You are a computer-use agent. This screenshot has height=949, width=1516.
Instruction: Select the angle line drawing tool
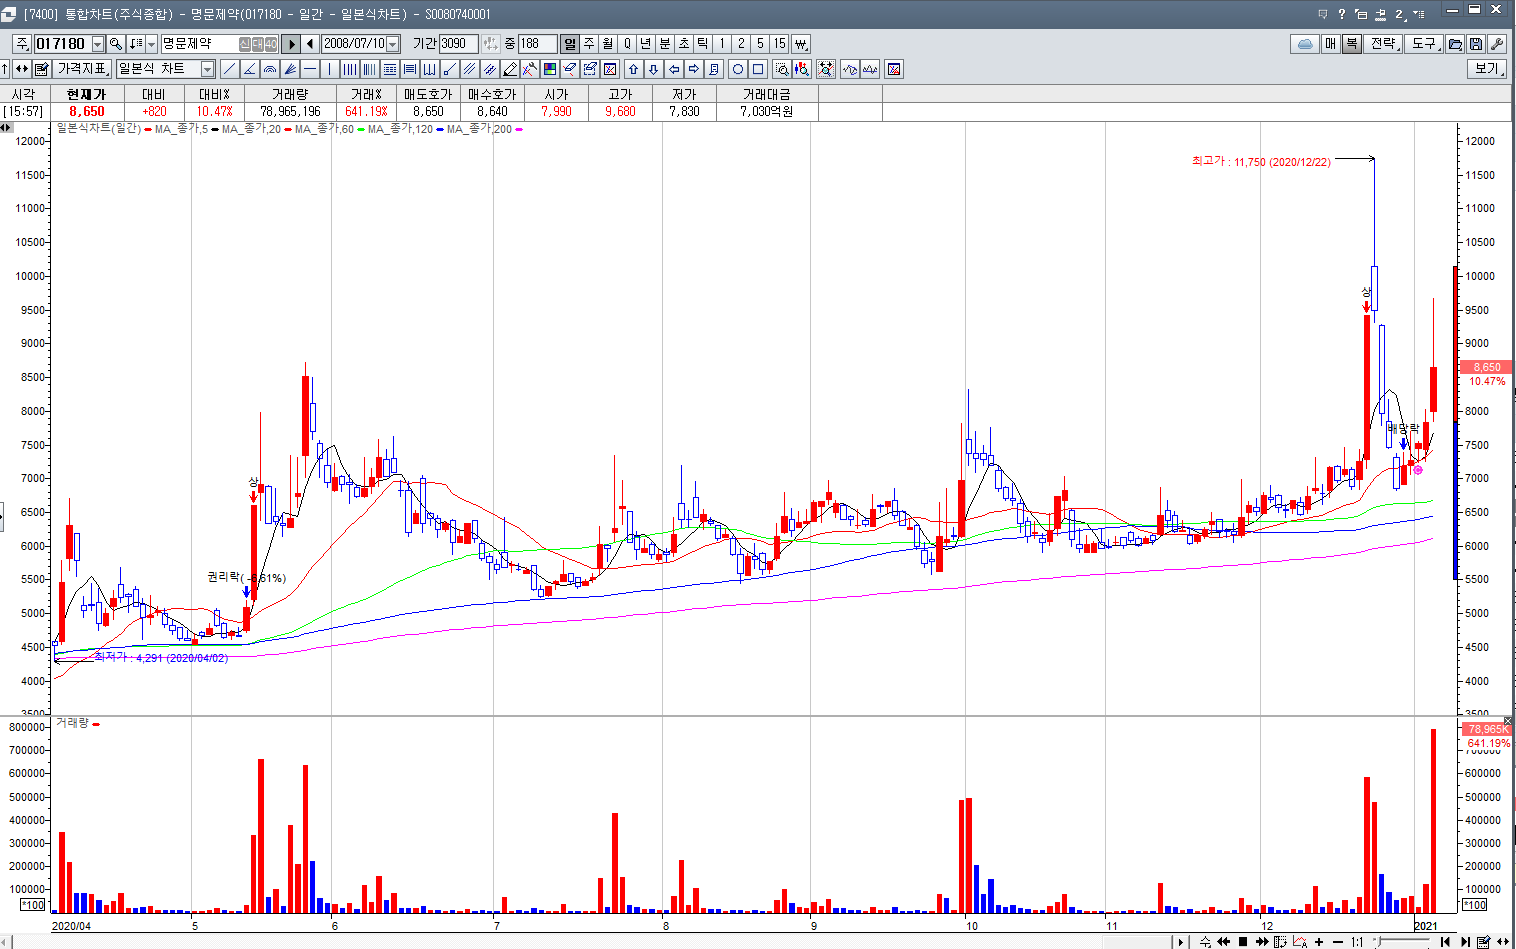[x=249, y=69]
